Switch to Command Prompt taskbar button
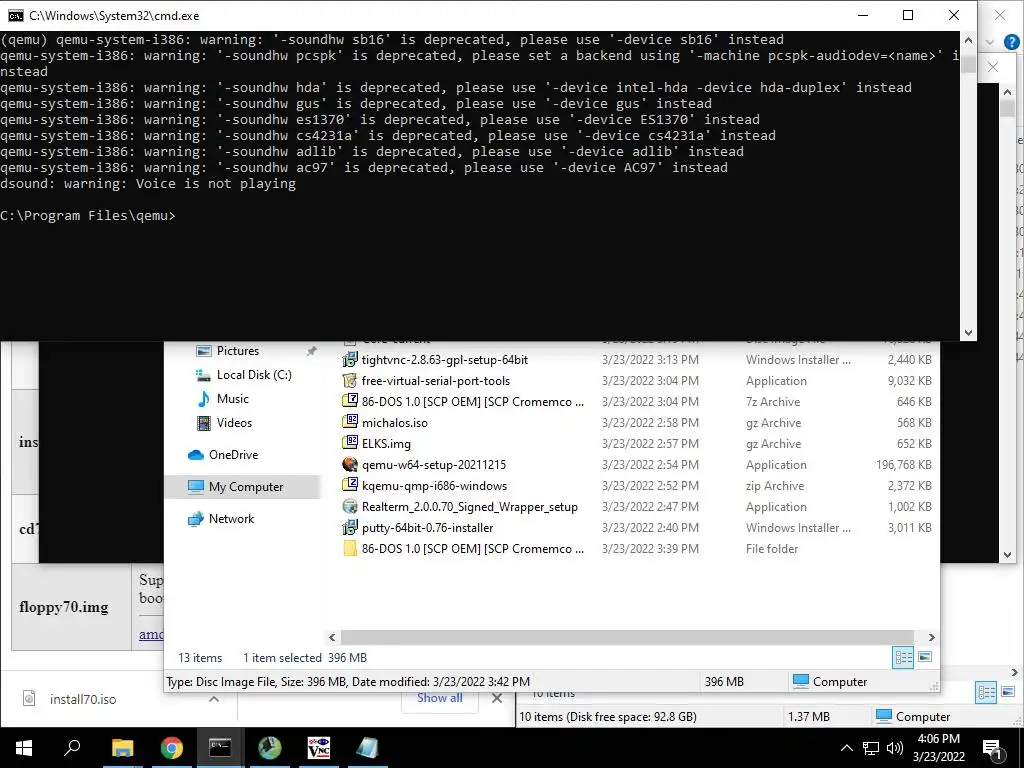The width and height of the screenshot is (1024, 768). tap(220, 748)
